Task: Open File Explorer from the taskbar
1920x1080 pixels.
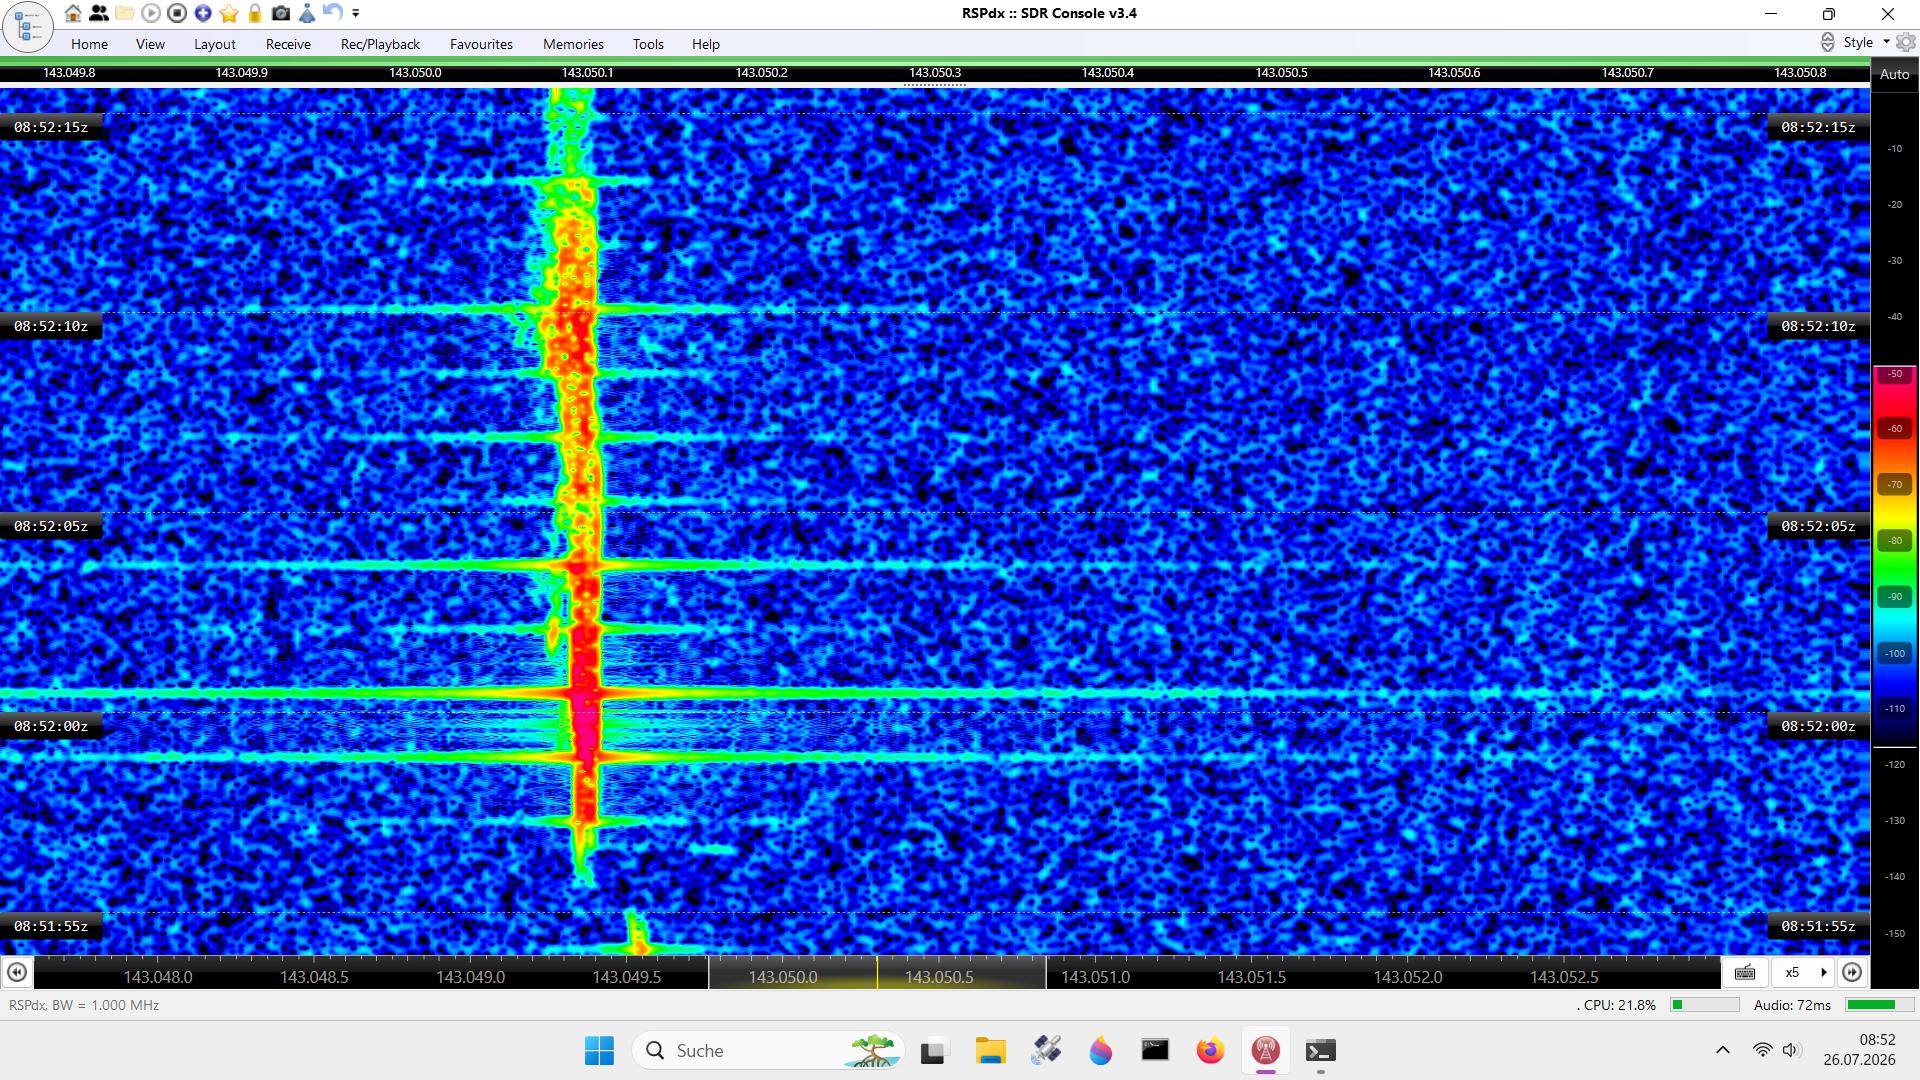Action: click(x=990, y=1051)
